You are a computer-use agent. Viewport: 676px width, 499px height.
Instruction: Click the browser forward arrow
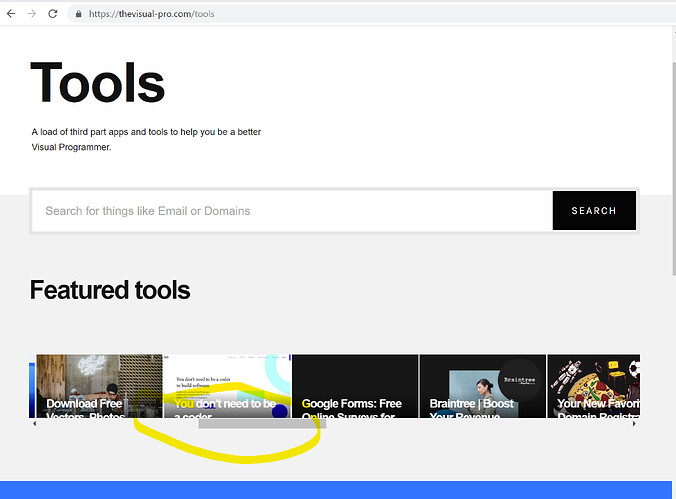pyautogui.click(x=32, y=14)
